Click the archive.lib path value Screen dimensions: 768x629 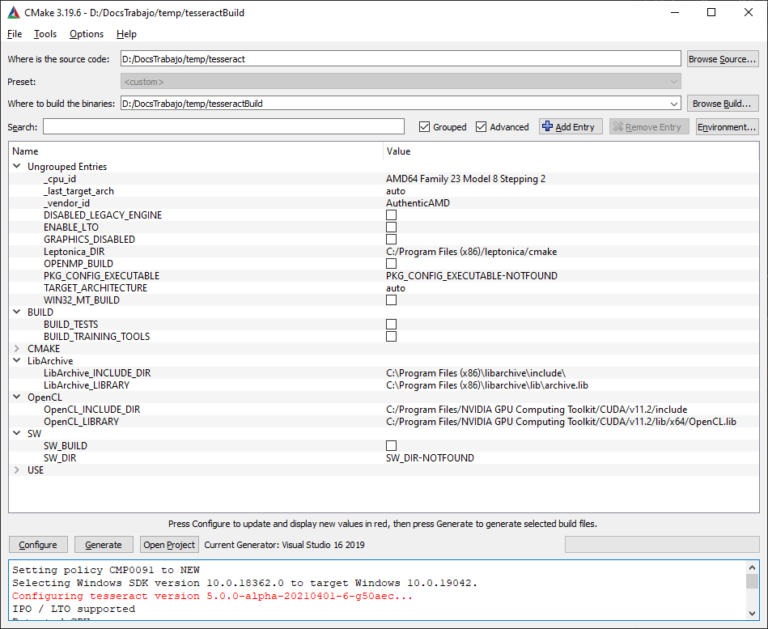point(487,385)
